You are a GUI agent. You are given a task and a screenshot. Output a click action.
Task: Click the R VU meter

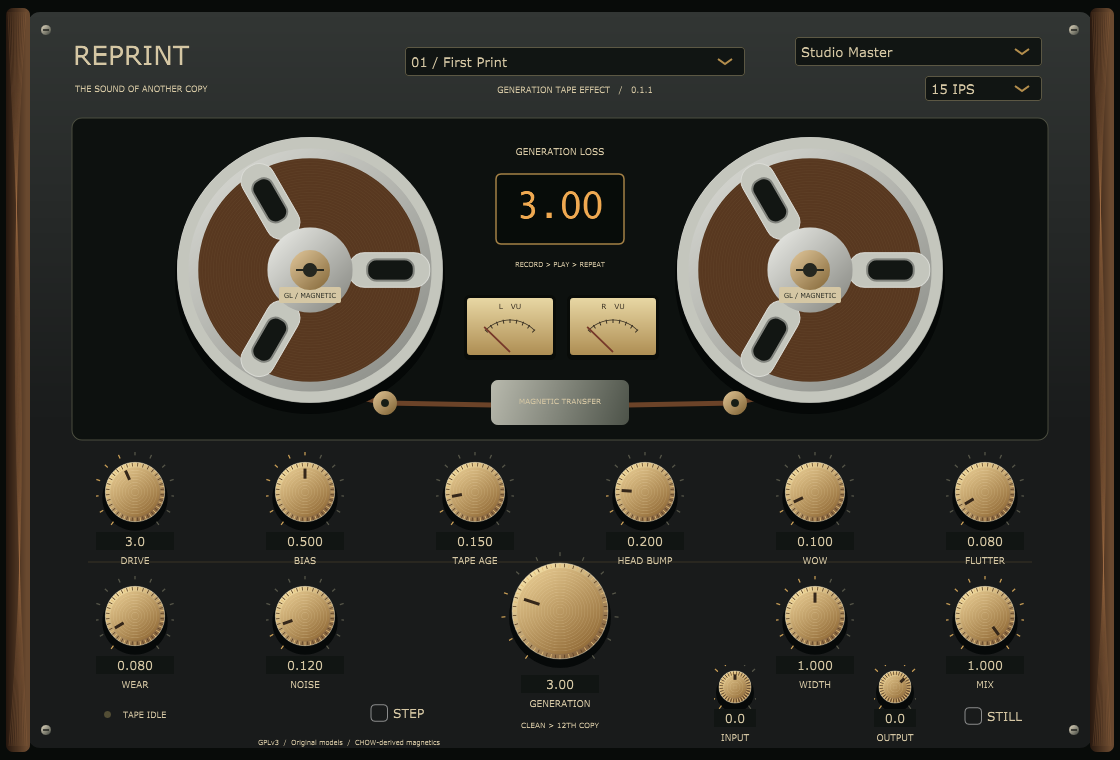click(x=613, y=326)
